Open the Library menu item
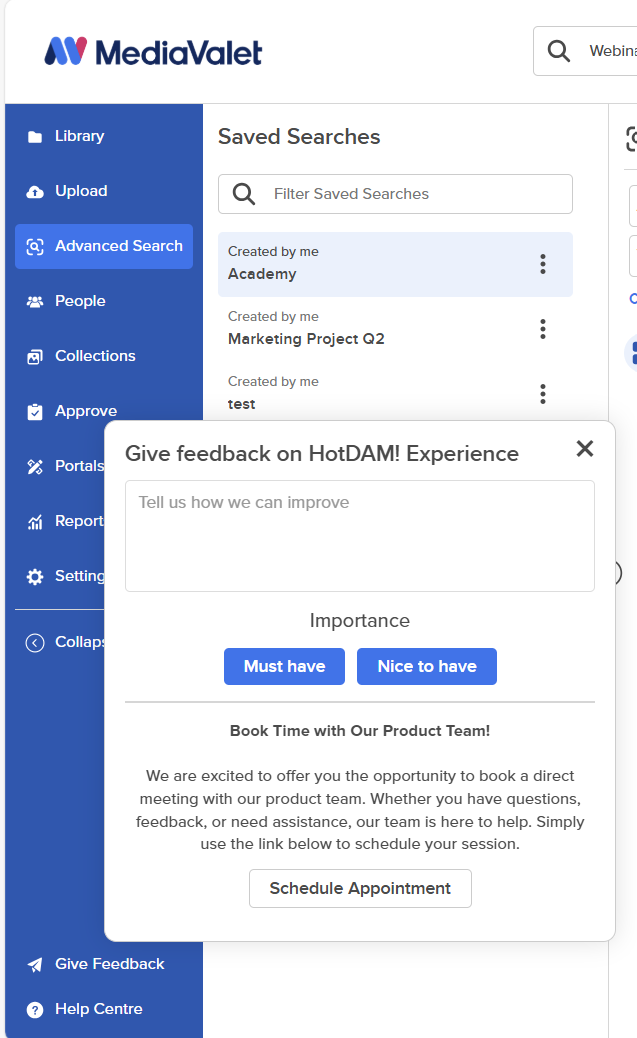637x1038 pixels. [x=104, y=136]
